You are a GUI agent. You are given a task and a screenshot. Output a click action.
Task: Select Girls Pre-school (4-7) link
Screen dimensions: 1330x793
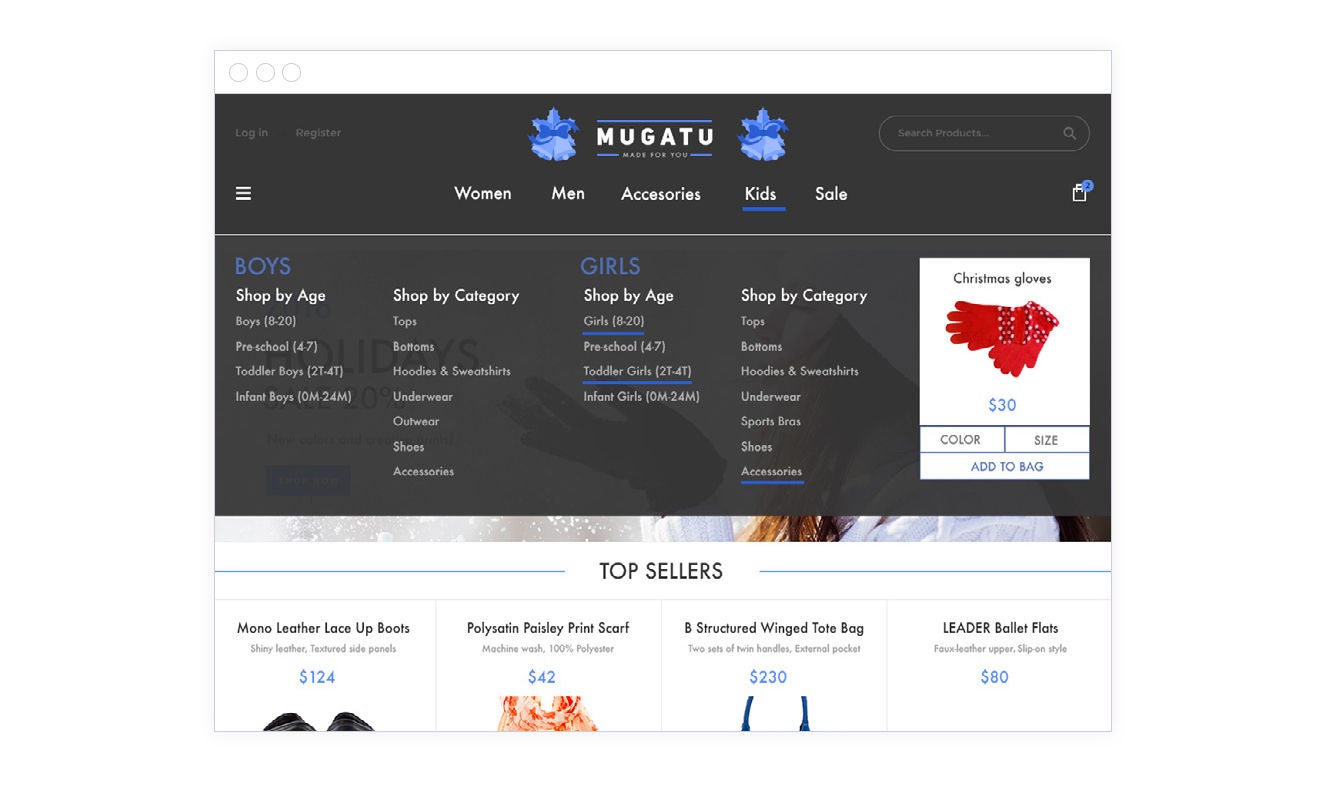tap(624, 347)
